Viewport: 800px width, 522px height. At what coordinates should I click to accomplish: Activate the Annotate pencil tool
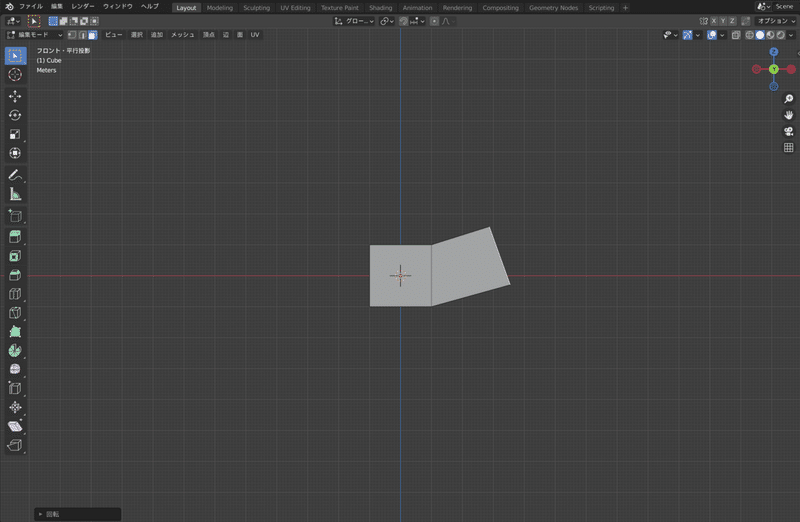[15, 176]
